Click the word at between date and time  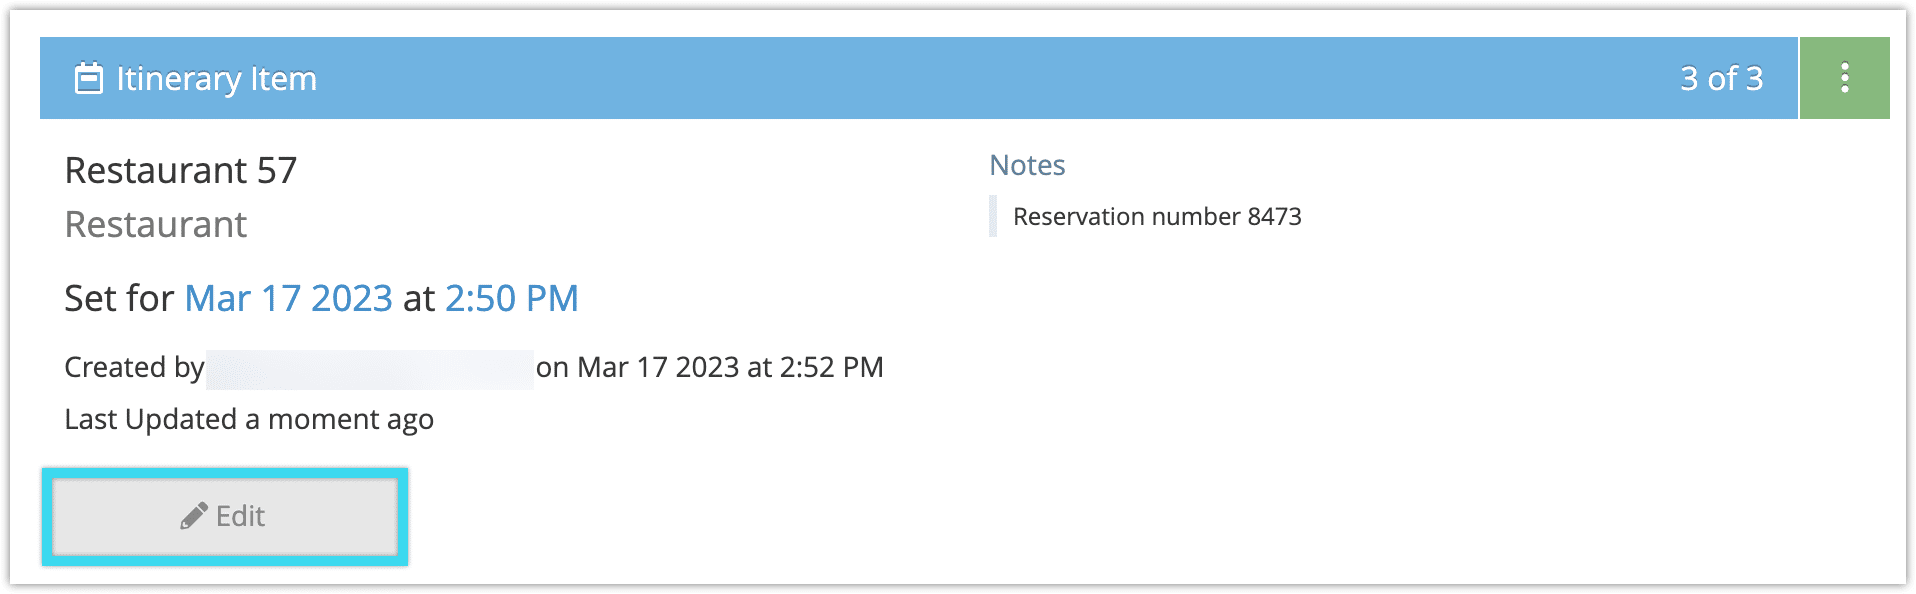tap(419, 298)
